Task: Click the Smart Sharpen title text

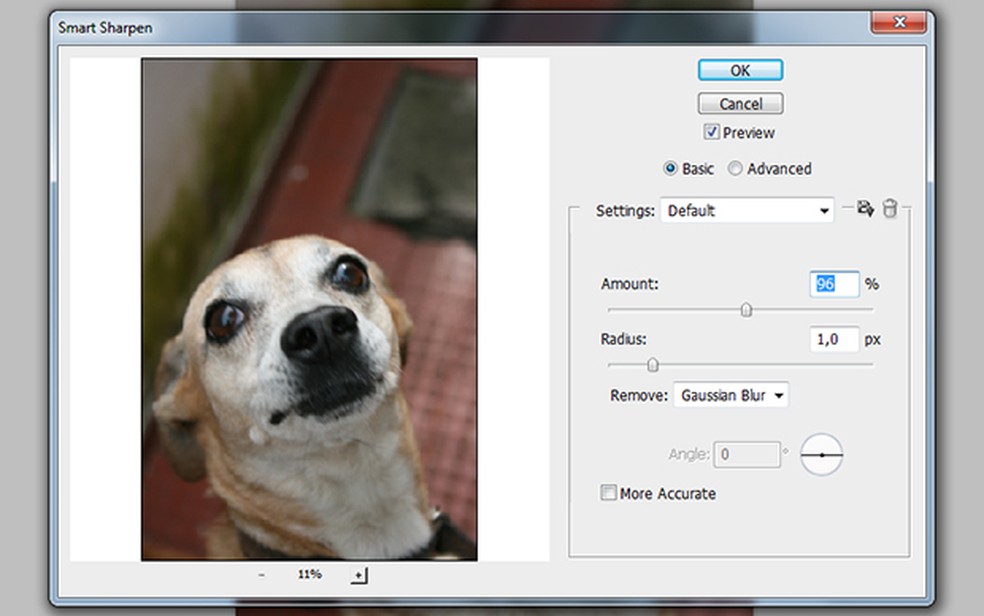Action: pos(105,28)
